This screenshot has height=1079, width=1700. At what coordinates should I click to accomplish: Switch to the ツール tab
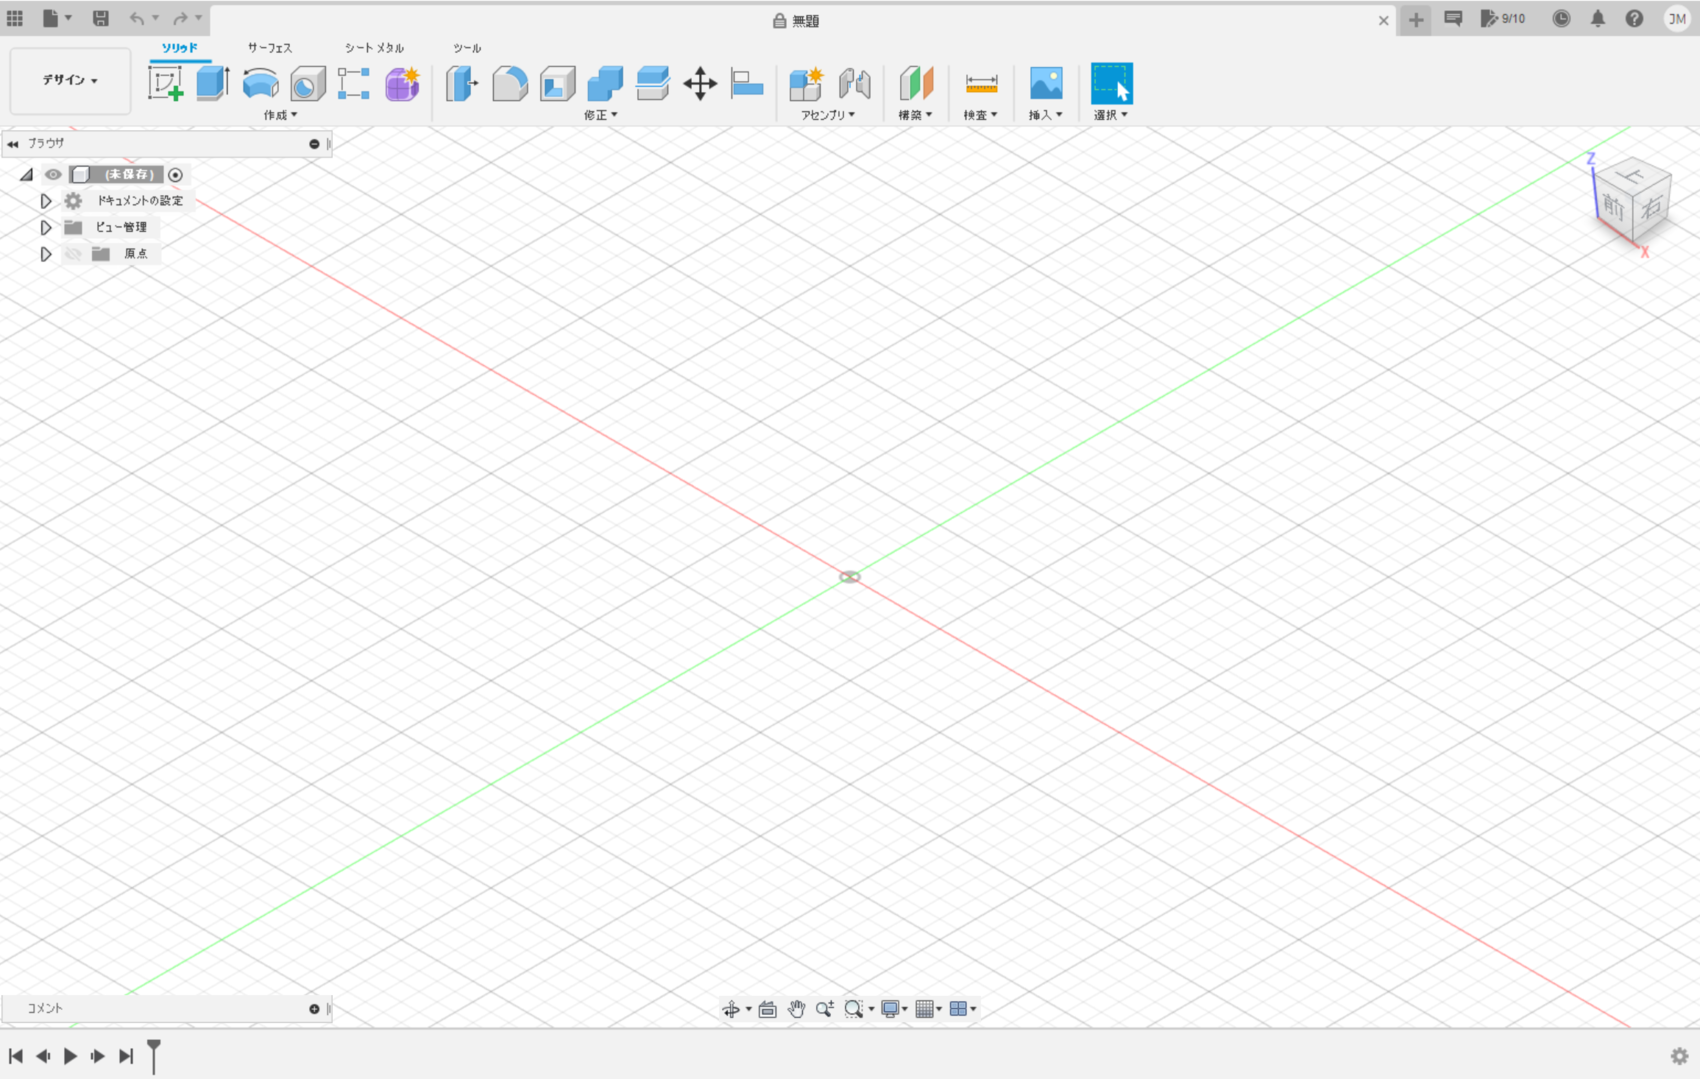(x=467, y=48)
